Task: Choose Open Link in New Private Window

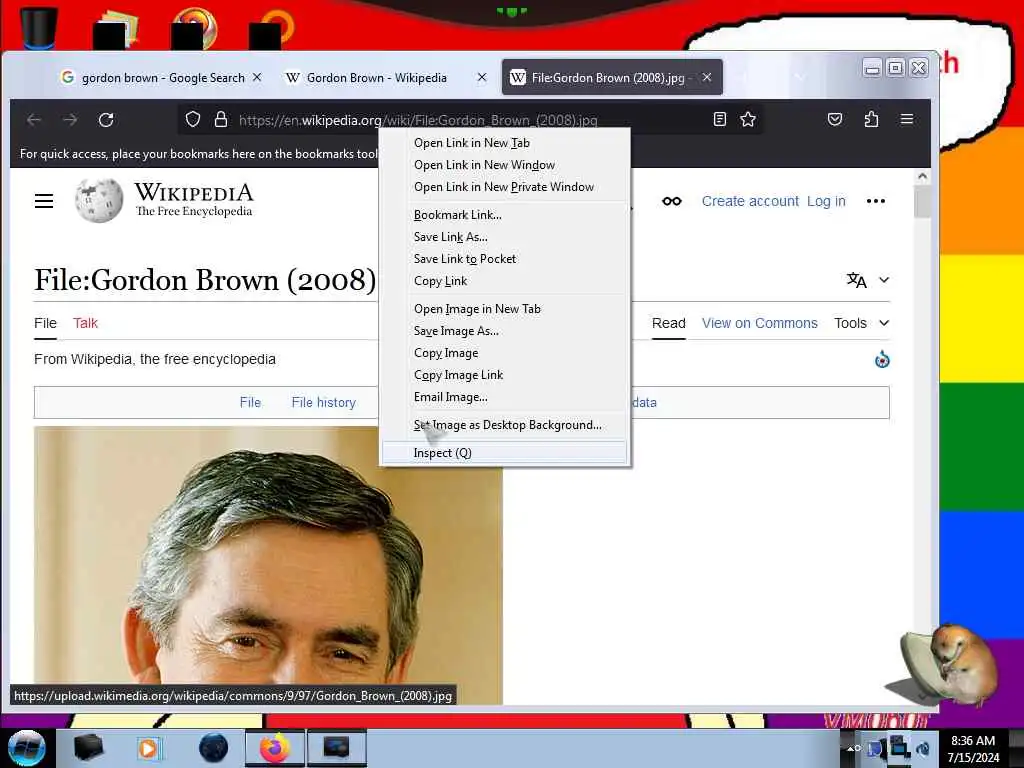Action: pos(504,187)
